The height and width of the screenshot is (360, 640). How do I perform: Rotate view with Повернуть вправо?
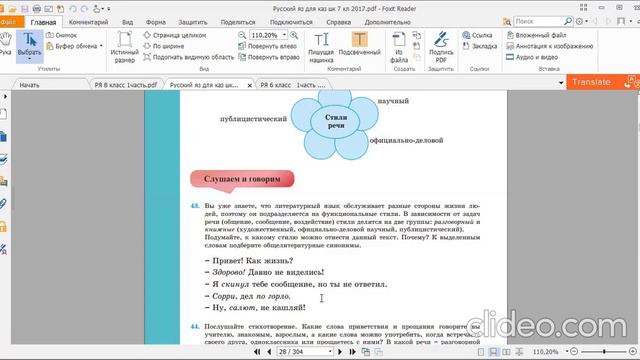coord(269,57)
